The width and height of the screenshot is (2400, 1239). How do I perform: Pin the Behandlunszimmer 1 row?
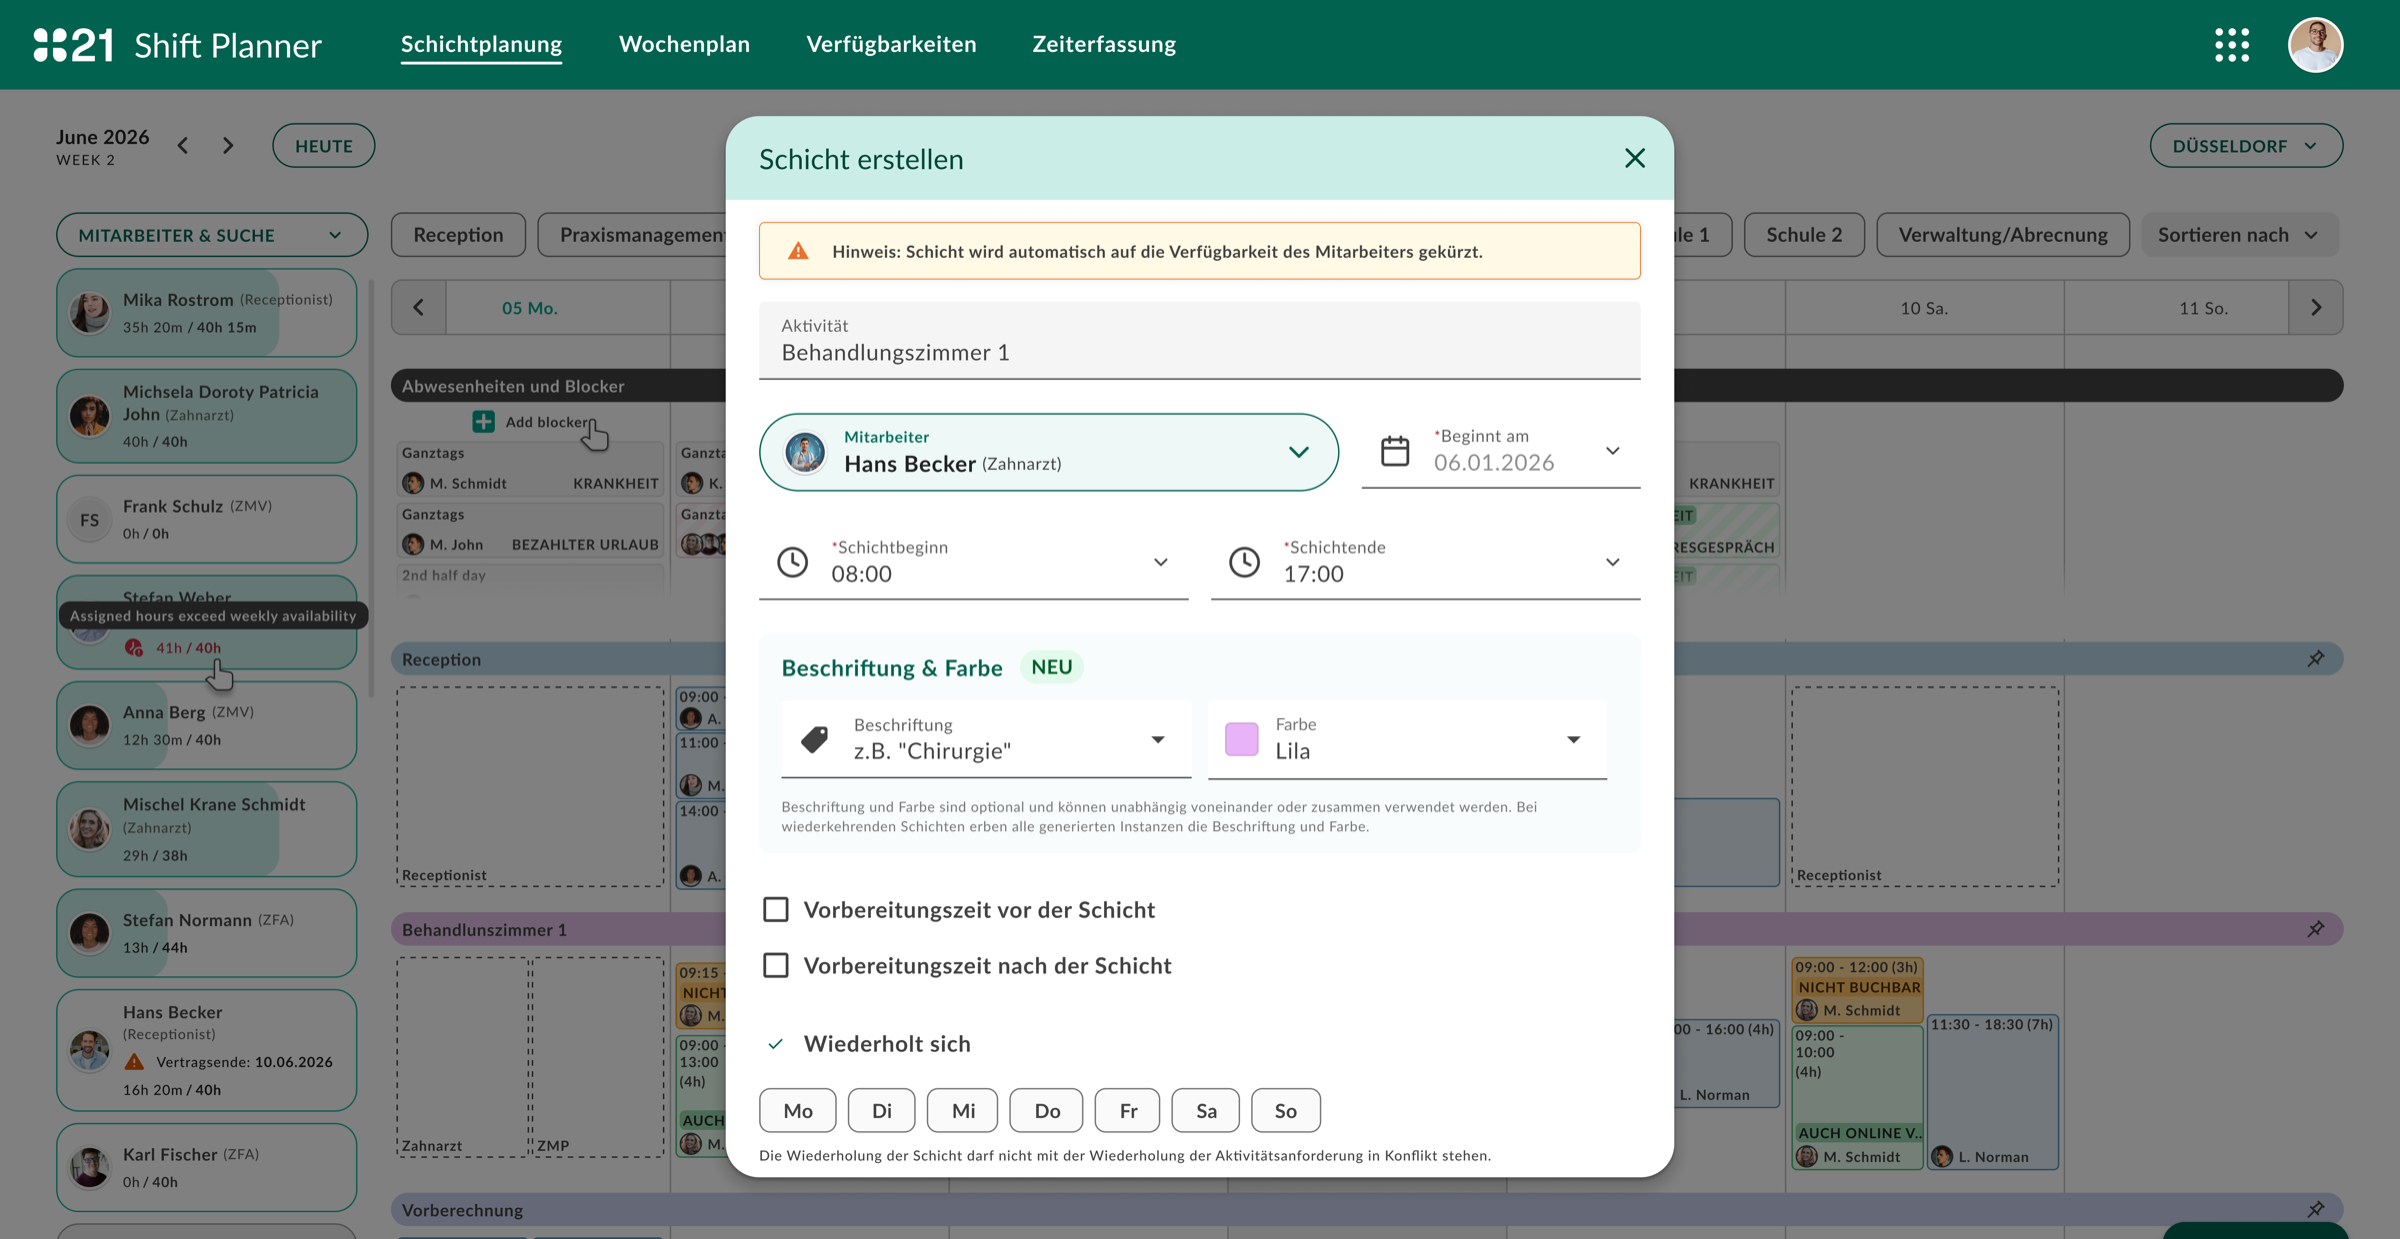point(2316,929)
